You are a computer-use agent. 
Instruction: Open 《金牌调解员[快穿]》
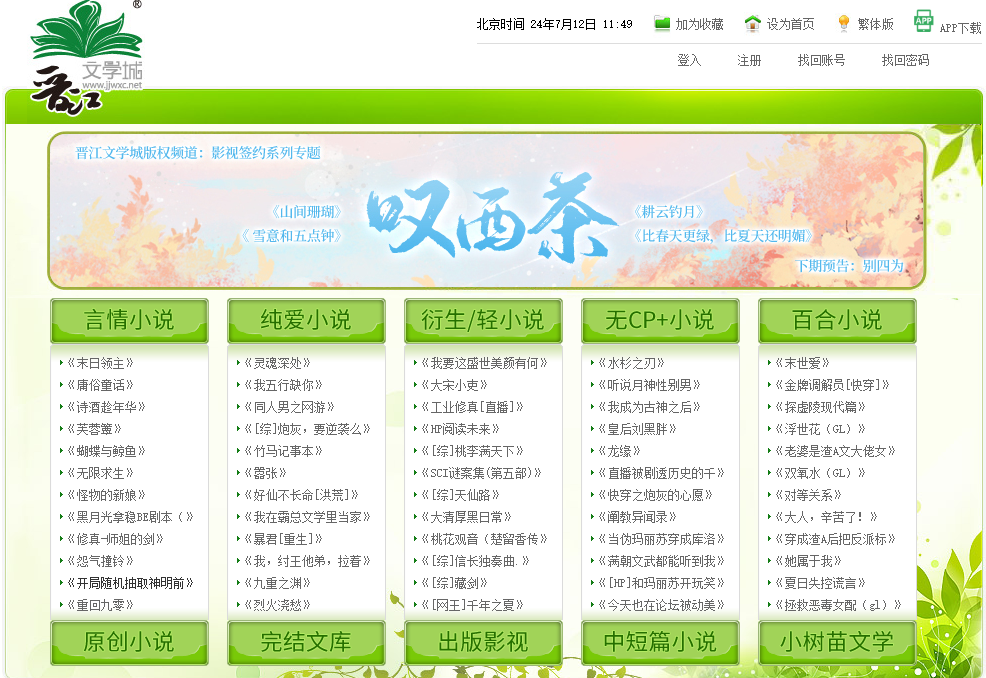point(833,385)
